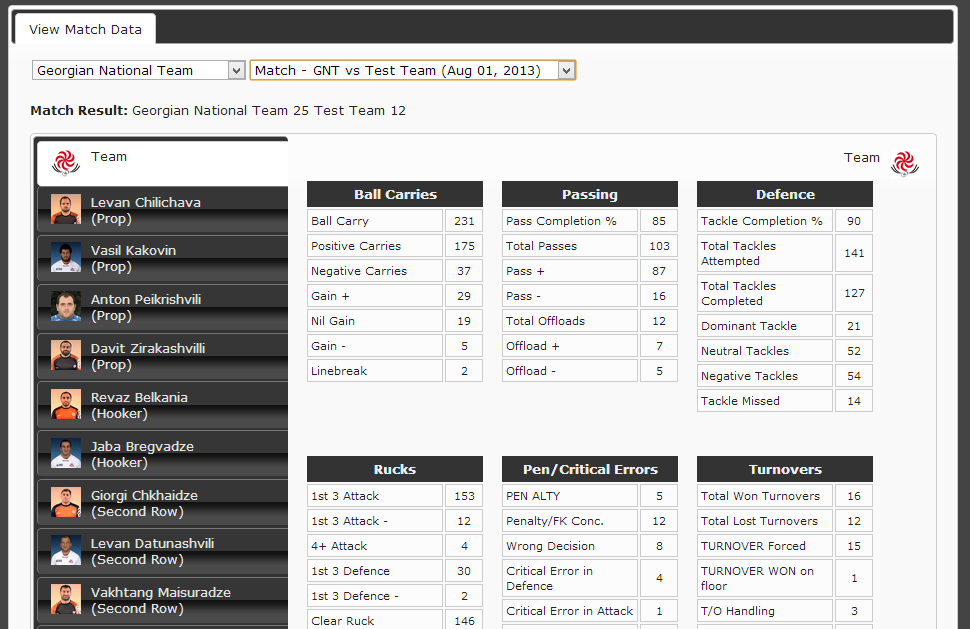Click the Critical Error in Attack label
Image resolution: width=970 pixels, height=629 pixels.
point(569,611)
